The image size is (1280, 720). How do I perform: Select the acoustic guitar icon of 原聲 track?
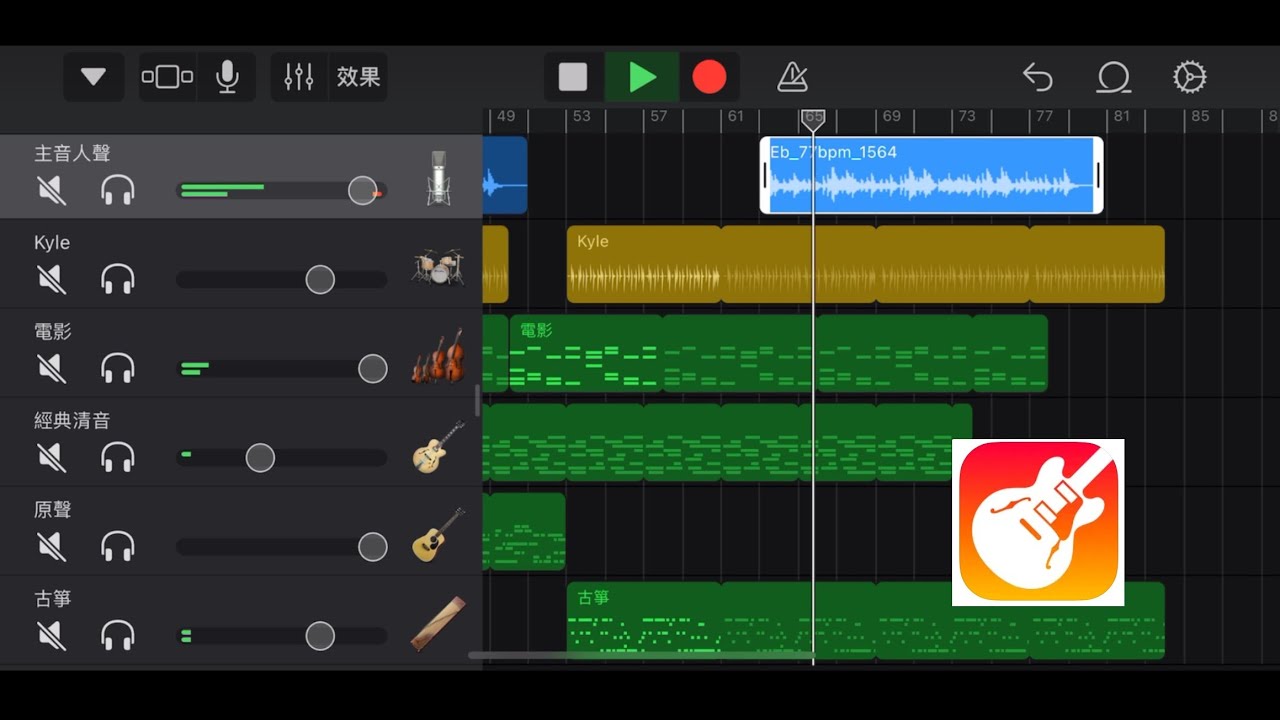[x=438, y=535]
